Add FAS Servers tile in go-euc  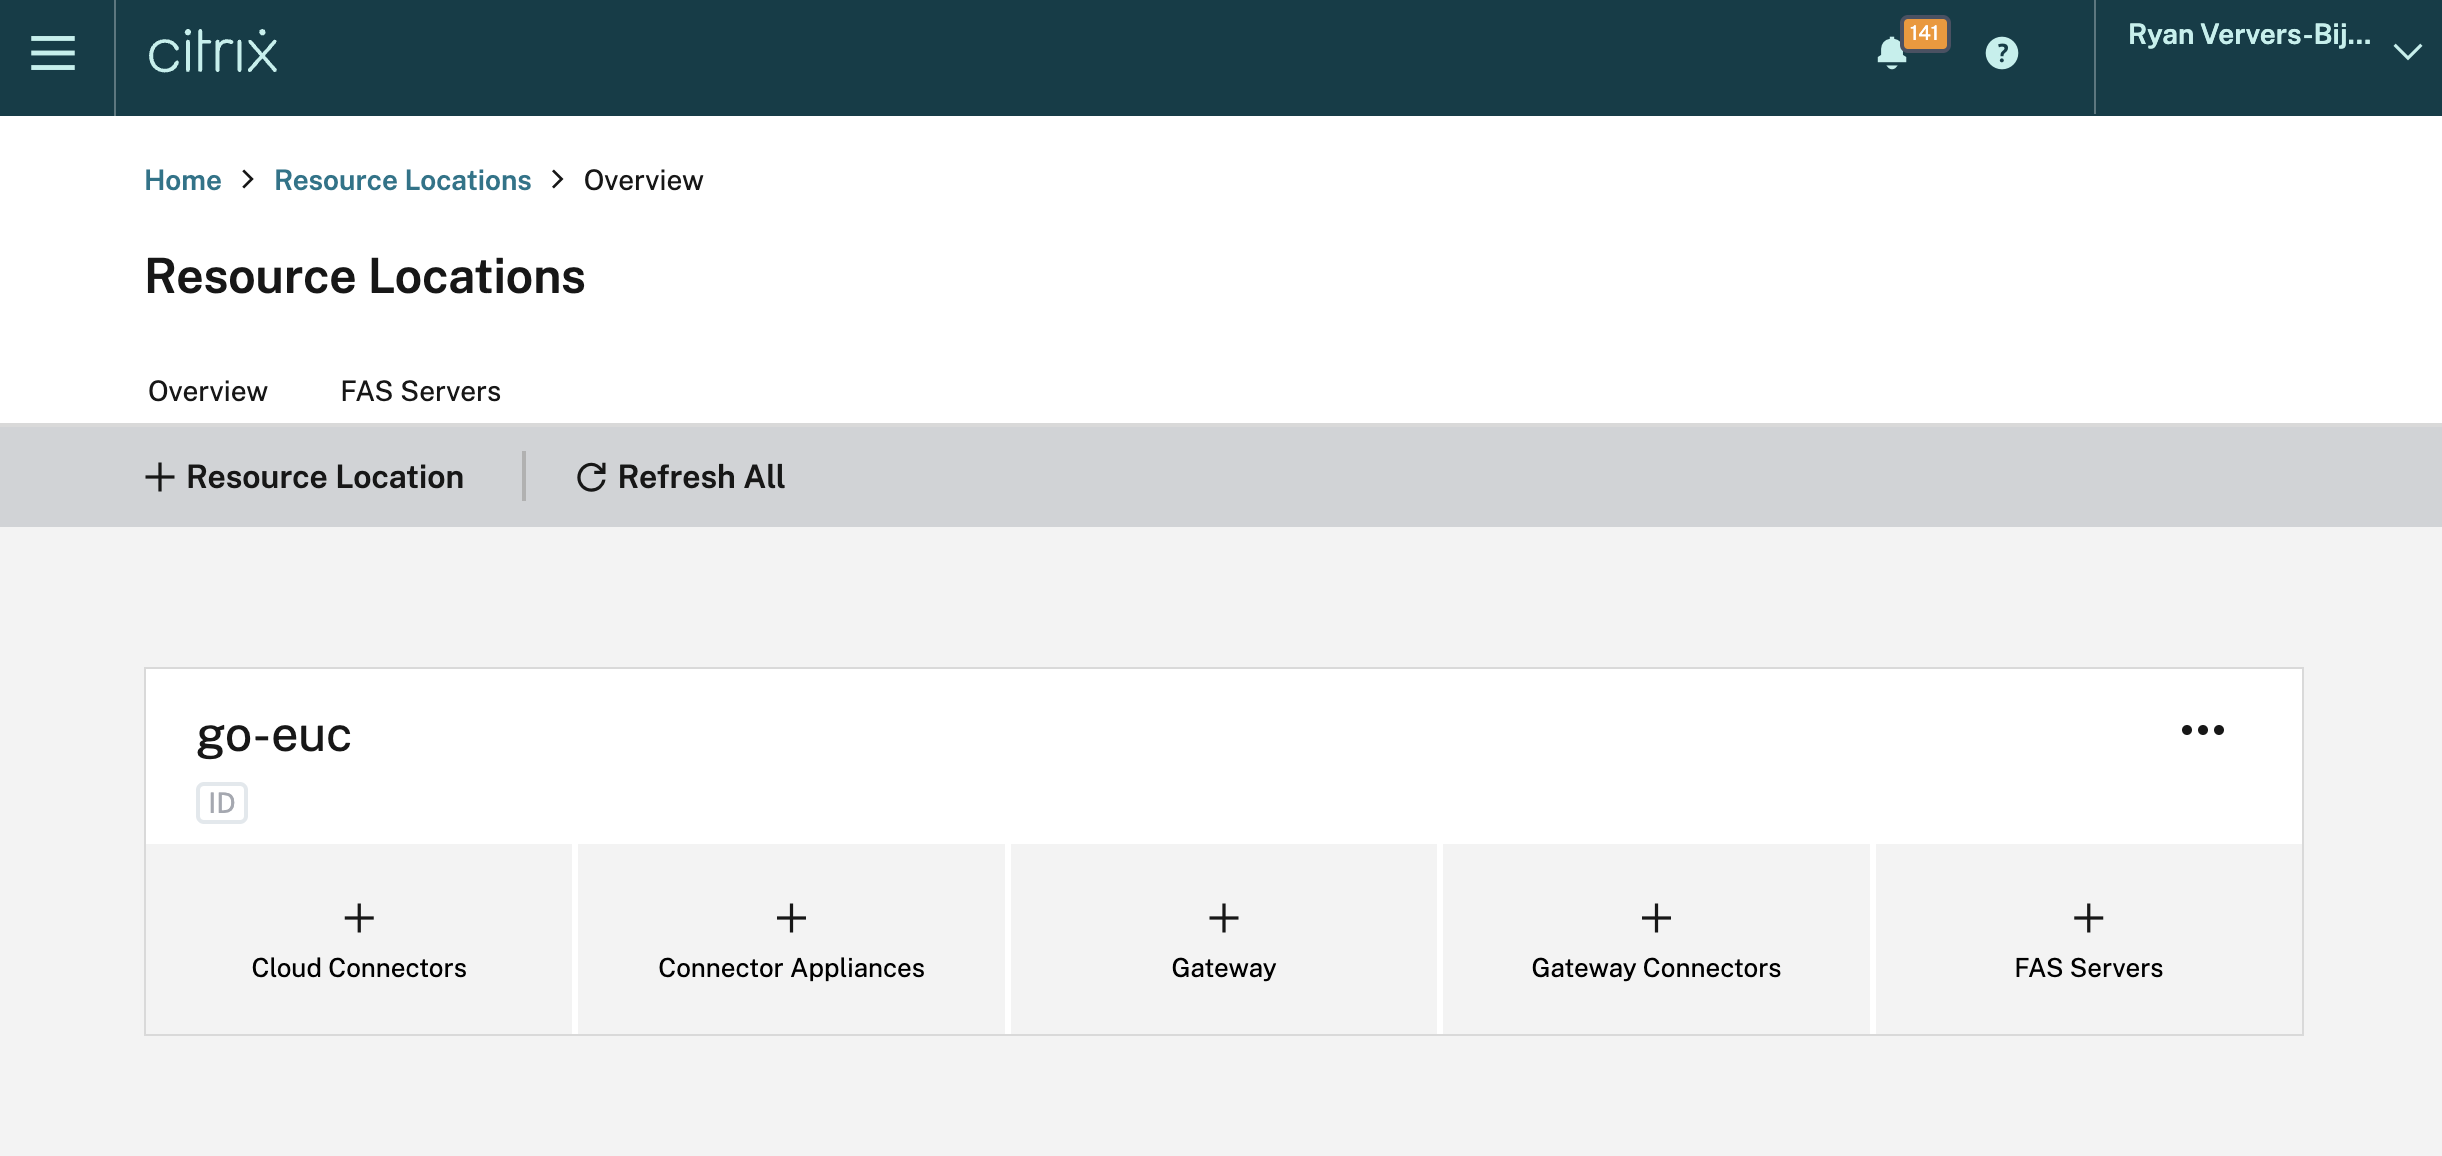coord(2089,940)
